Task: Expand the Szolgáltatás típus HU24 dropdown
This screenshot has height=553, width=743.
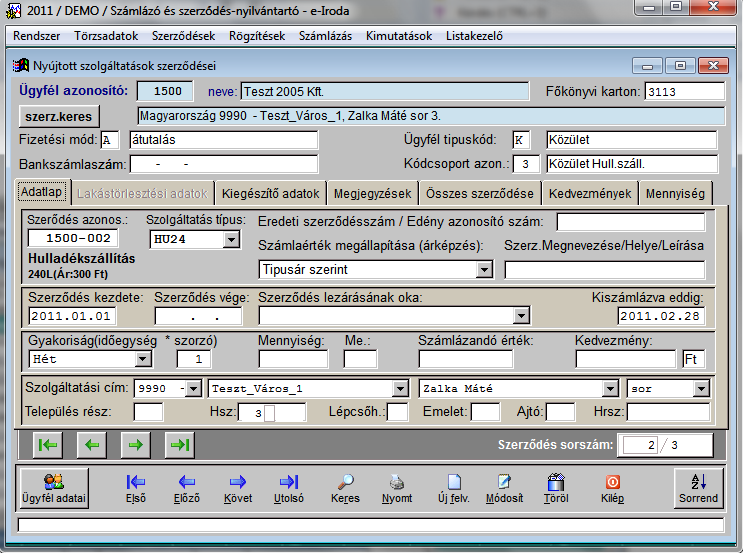Action: tap(232, 239)
